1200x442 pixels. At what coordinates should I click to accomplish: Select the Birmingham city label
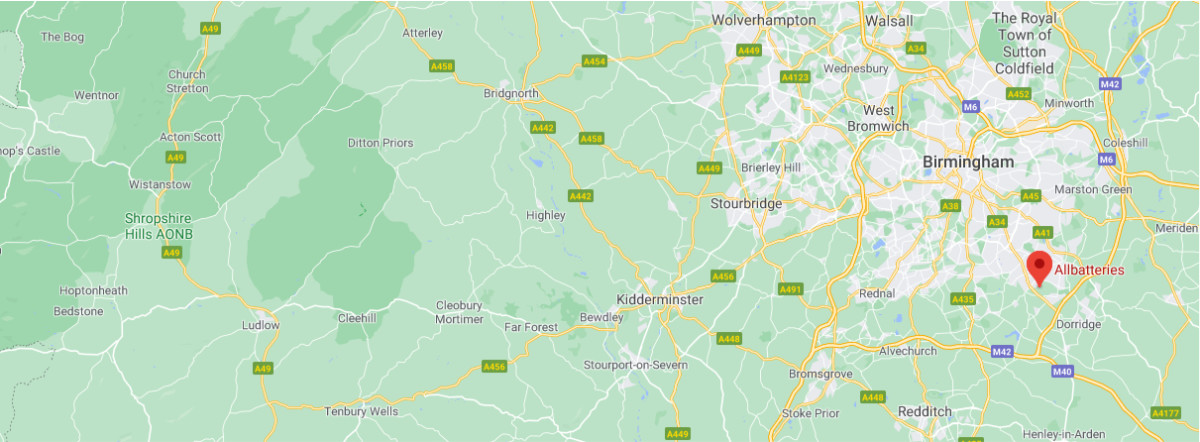coord(968,162)
